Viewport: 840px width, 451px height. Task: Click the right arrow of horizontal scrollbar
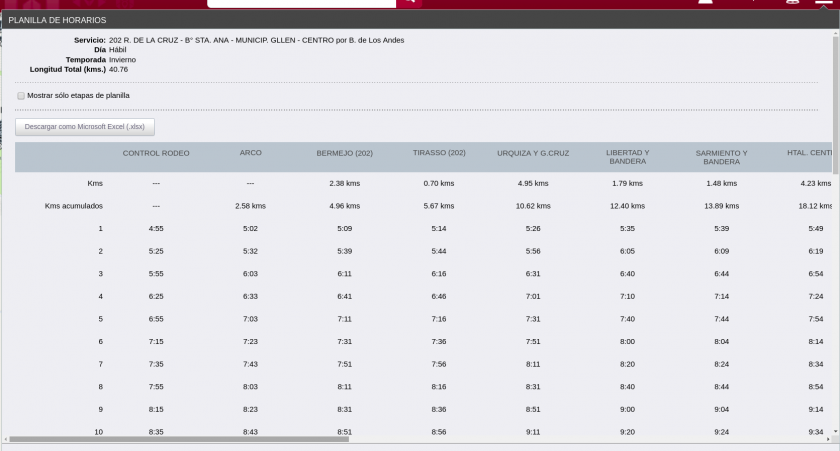coord(828,438)
